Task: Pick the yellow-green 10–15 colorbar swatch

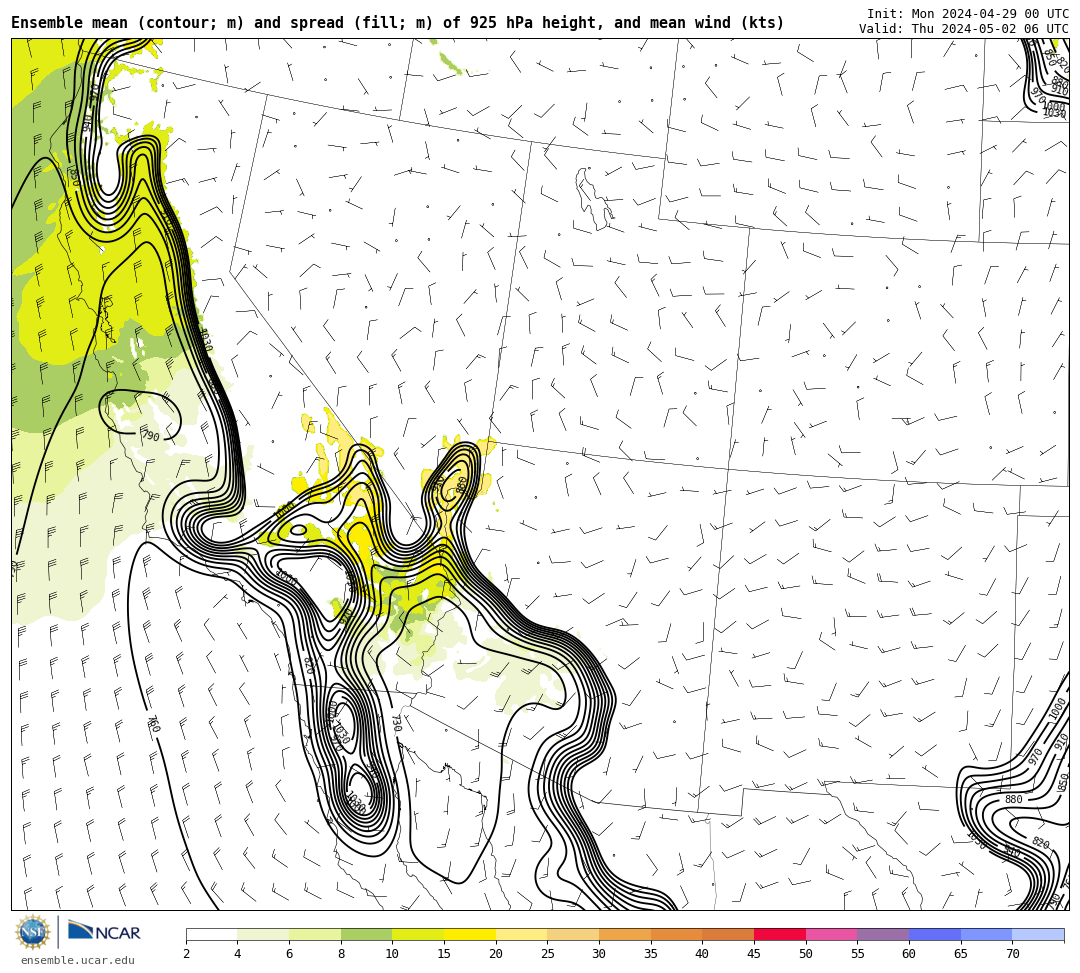Action: [418, 934]
